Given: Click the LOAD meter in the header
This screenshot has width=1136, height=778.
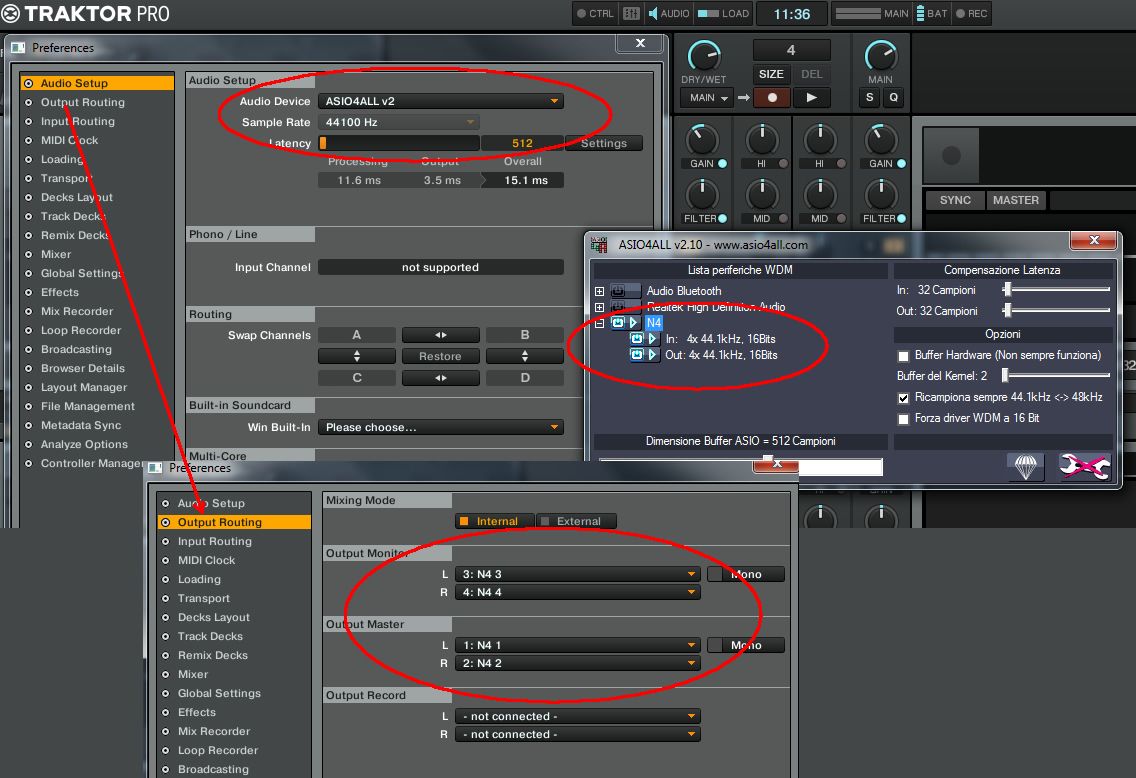Looking at the screenshot, I should coord(723,14).
